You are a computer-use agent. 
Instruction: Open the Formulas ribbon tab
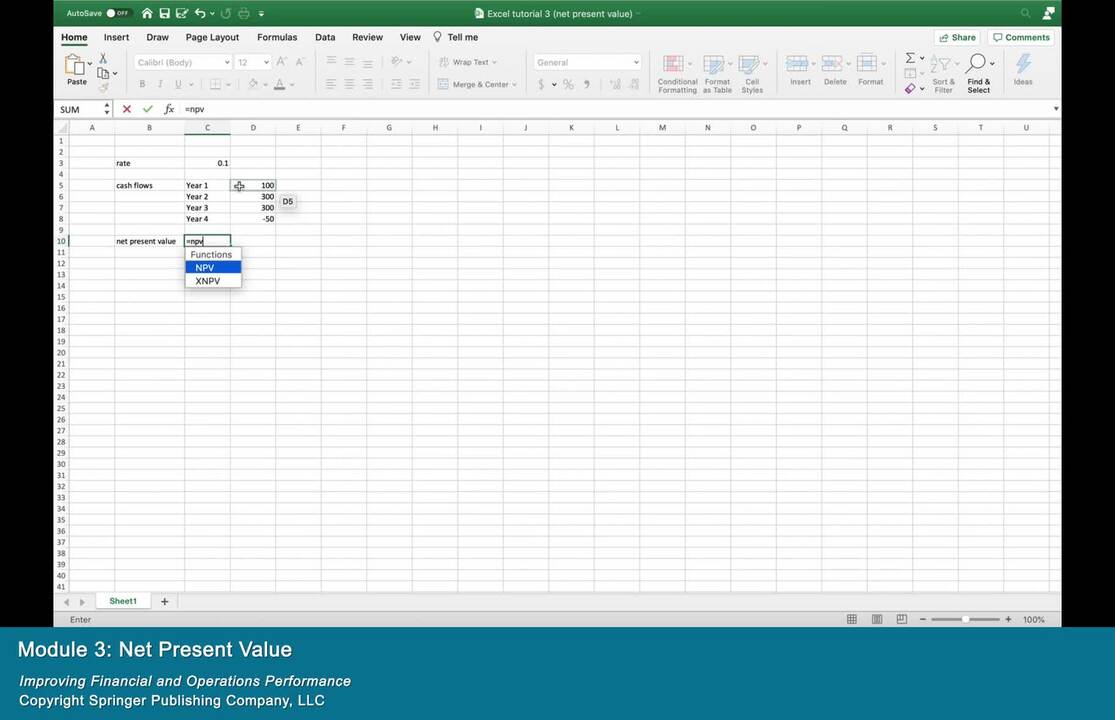click(277, 37)
